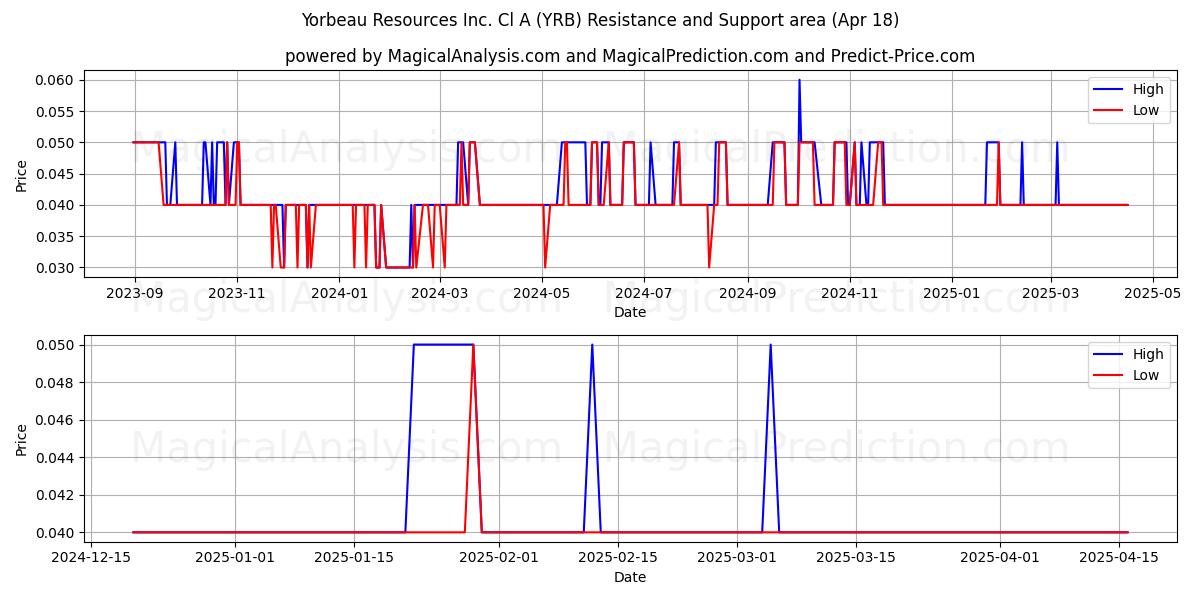Click the '2025-01' x-axis label in top chart
This screenshot has width=1200, height=600.
(951, 294)
